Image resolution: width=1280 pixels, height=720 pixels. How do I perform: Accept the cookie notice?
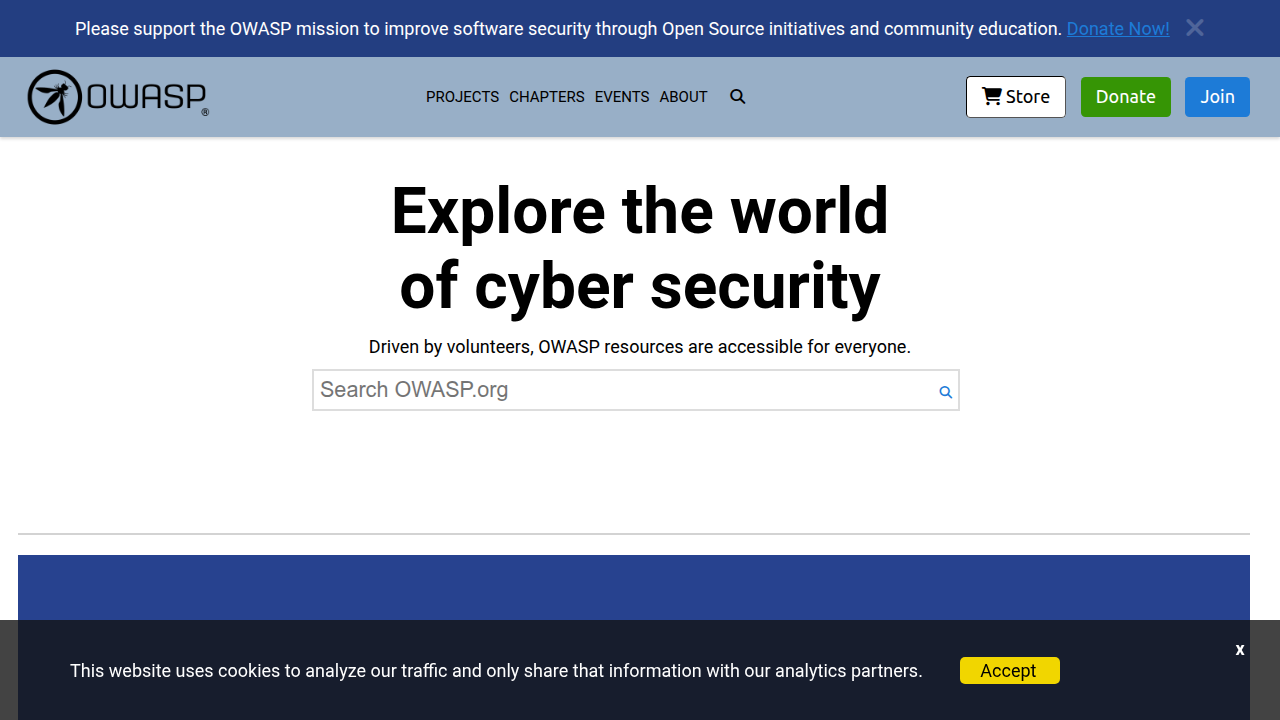(x=1010, y=671)
